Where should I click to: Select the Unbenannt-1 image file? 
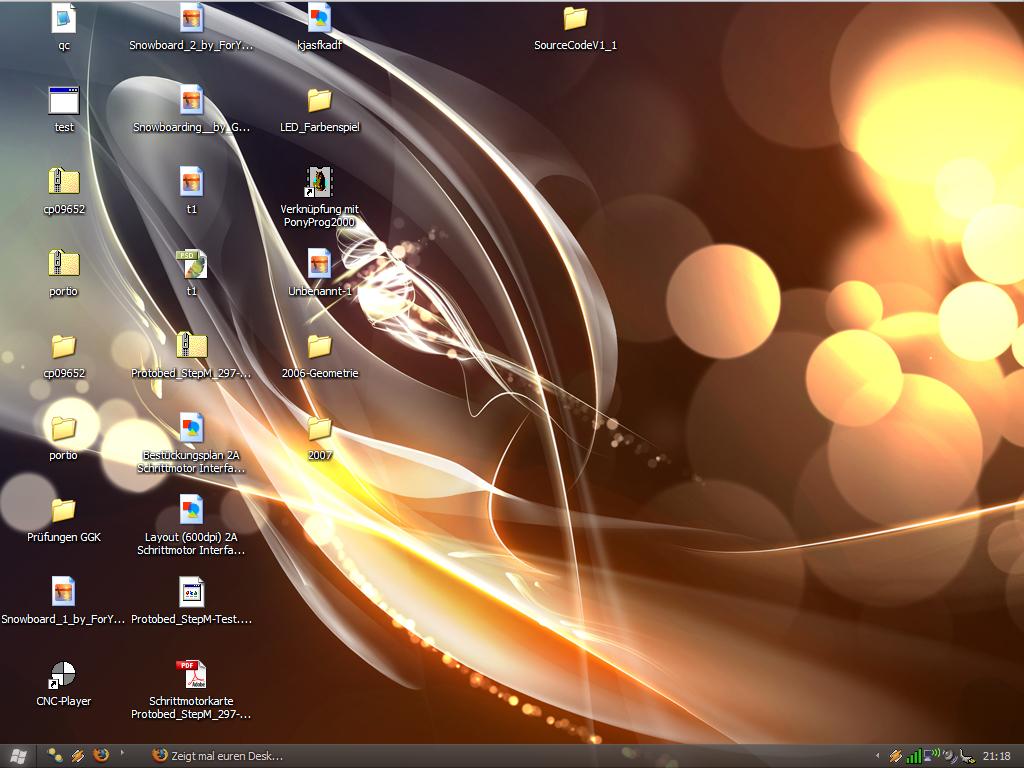point(319,264)
